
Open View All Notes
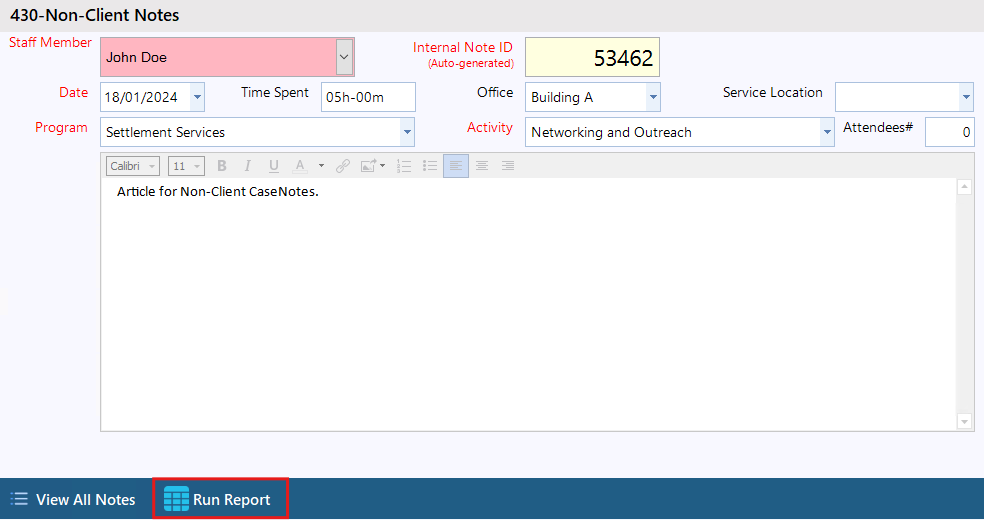point(73,499)
